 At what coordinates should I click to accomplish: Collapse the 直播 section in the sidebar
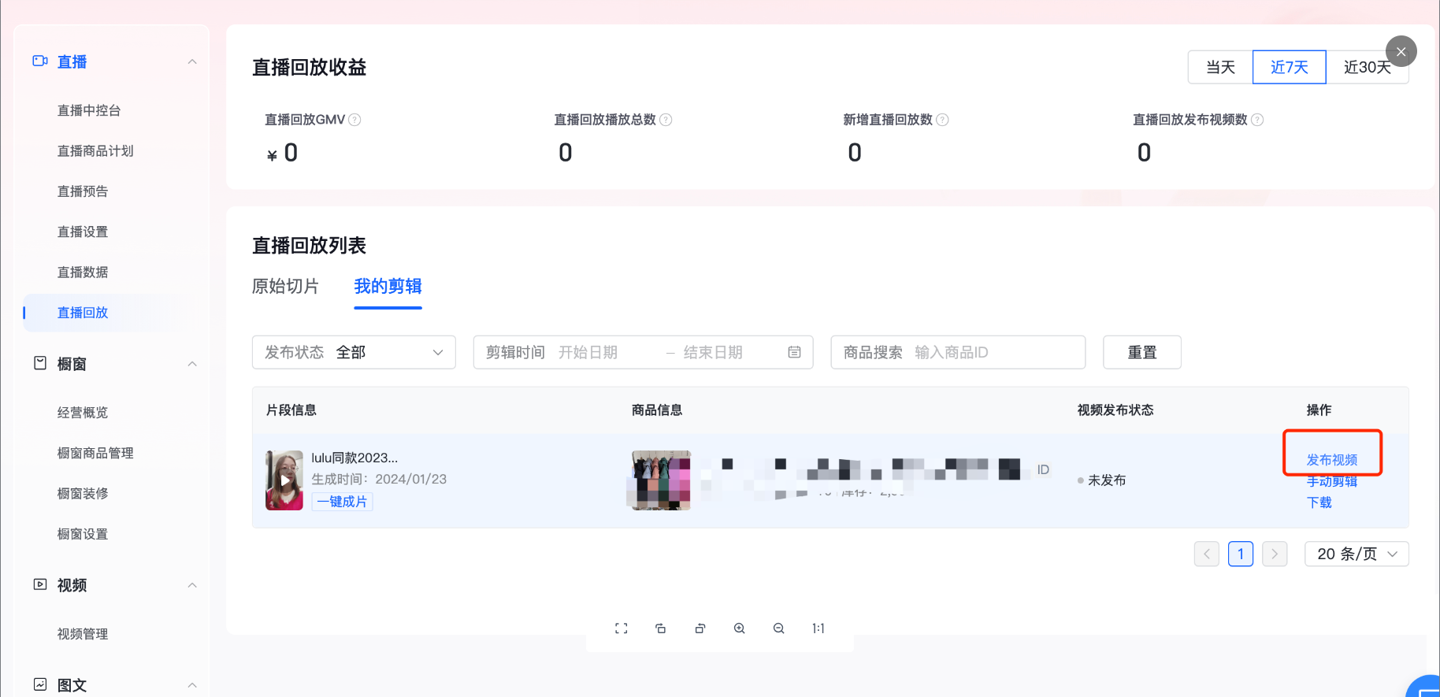(191, 61)
